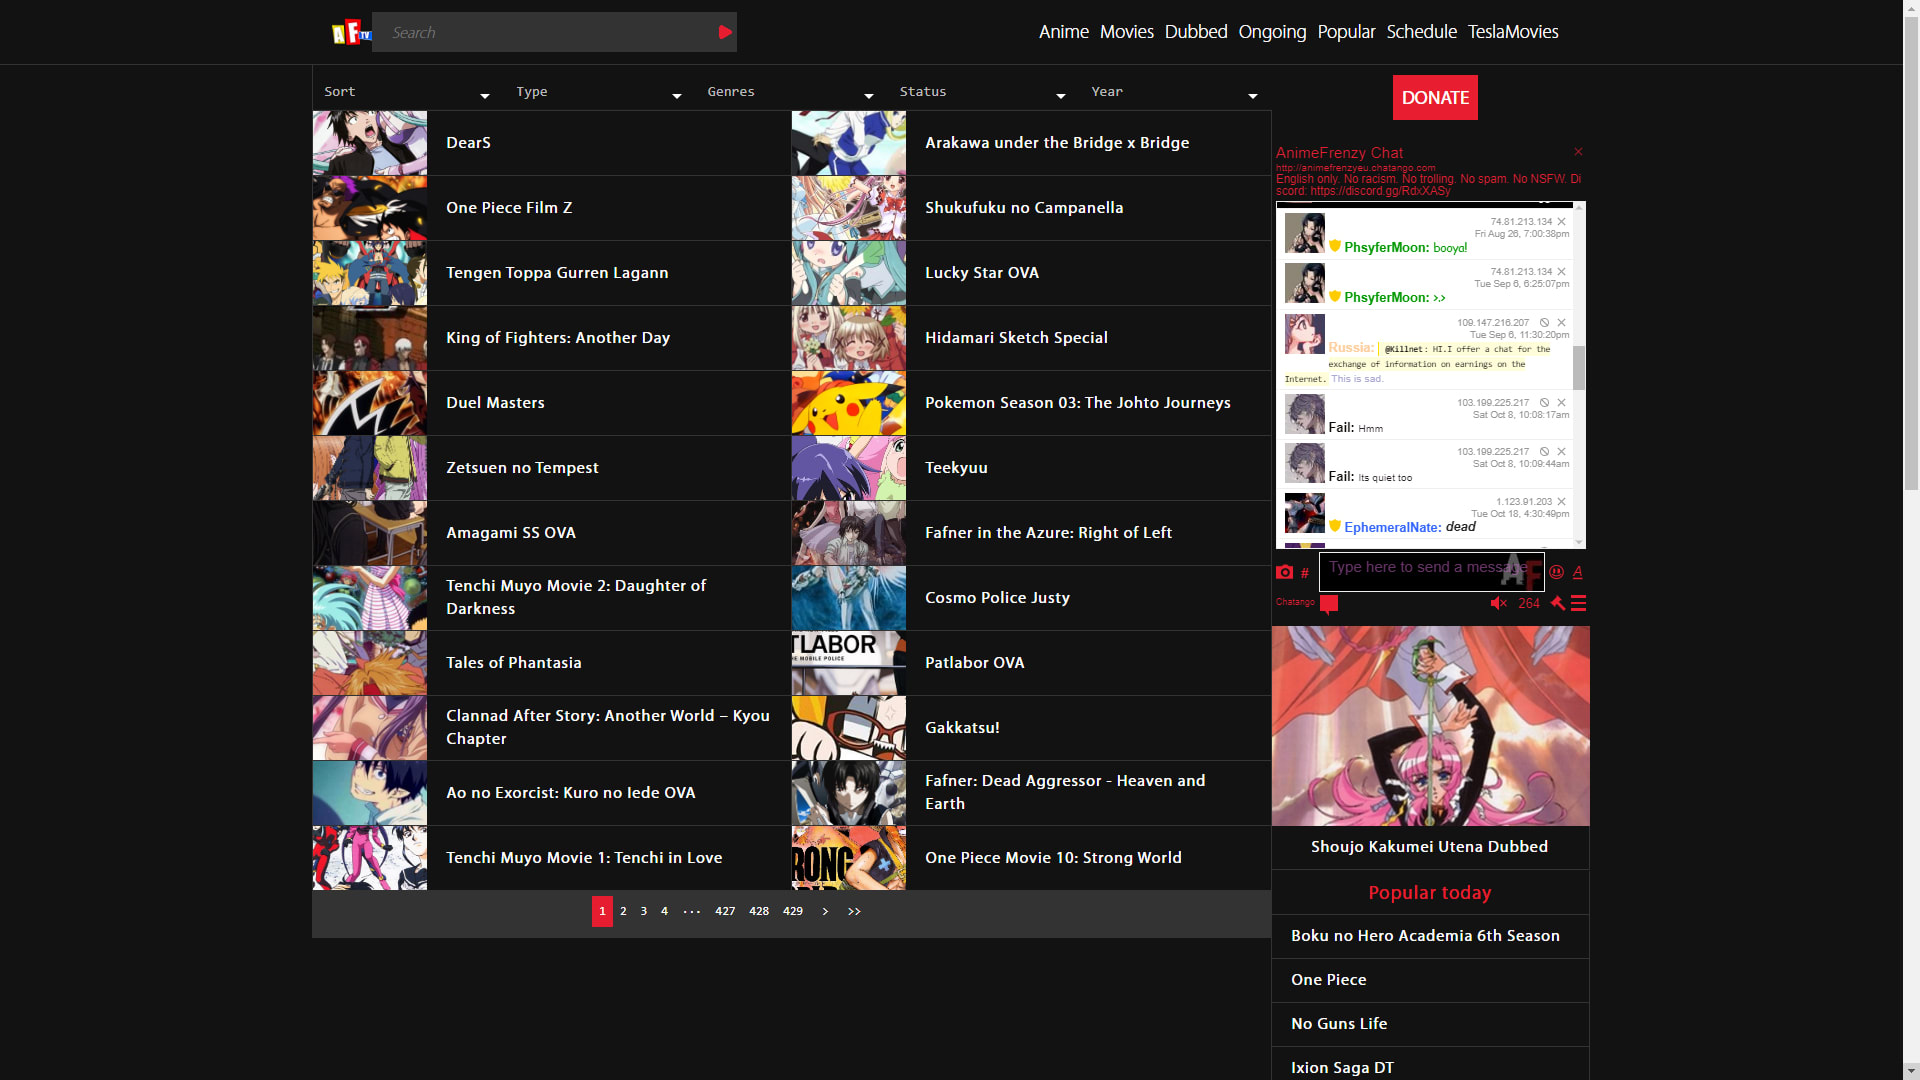Viewport: 1920px width, 1080px height.
Task: Go to page 429 of results
Action: [x=793, y=911]
